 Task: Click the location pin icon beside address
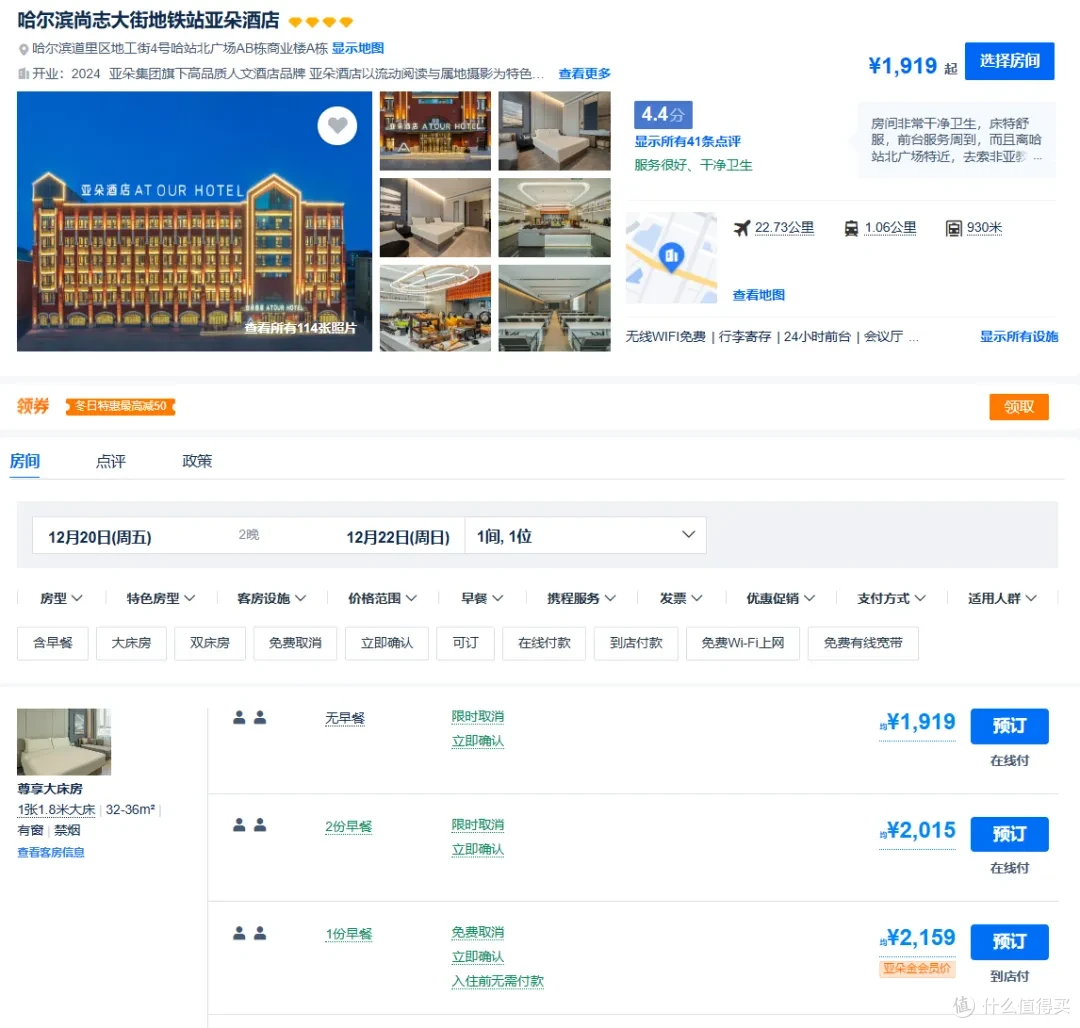[x=23, y=49]
